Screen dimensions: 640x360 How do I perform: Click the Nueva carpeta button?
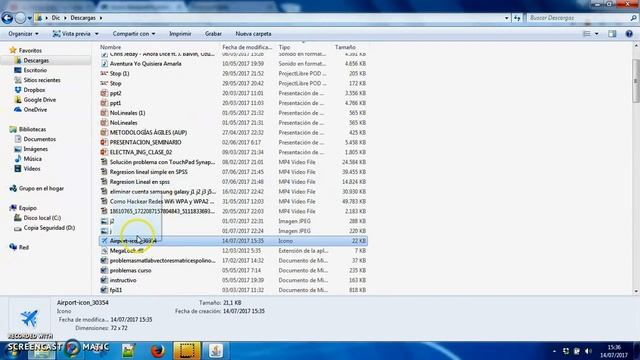tap(253, 34)
